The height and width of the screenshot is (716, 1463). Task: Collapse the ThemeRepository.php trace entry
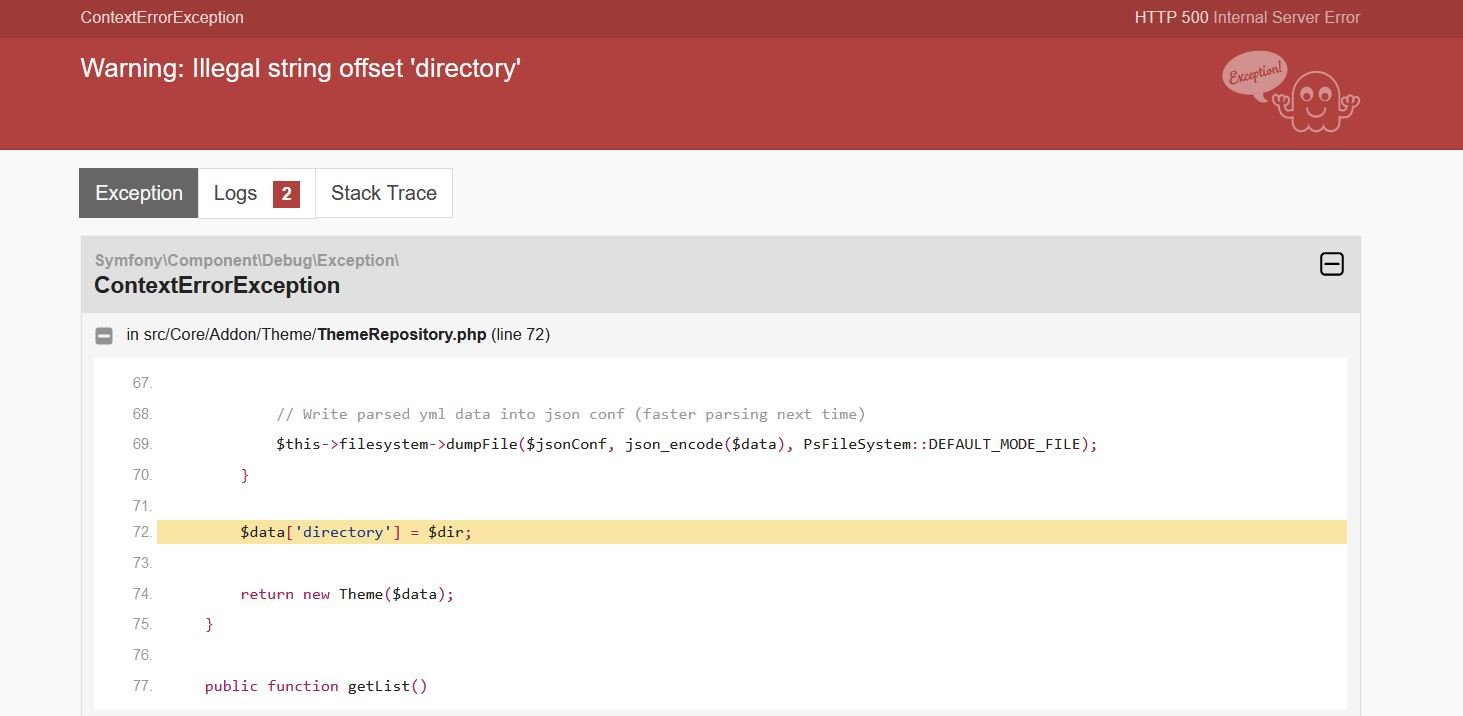pos(104,336)
